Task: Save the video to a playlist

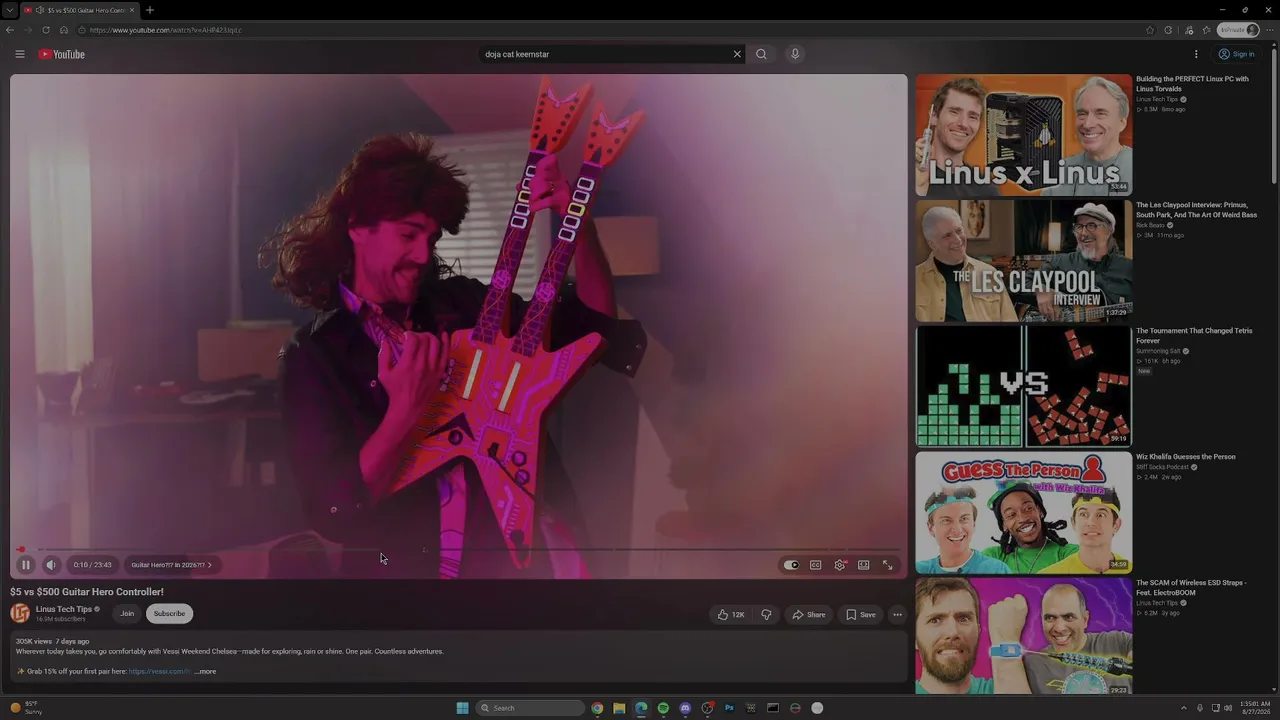Action: click(x=861, y=614)
